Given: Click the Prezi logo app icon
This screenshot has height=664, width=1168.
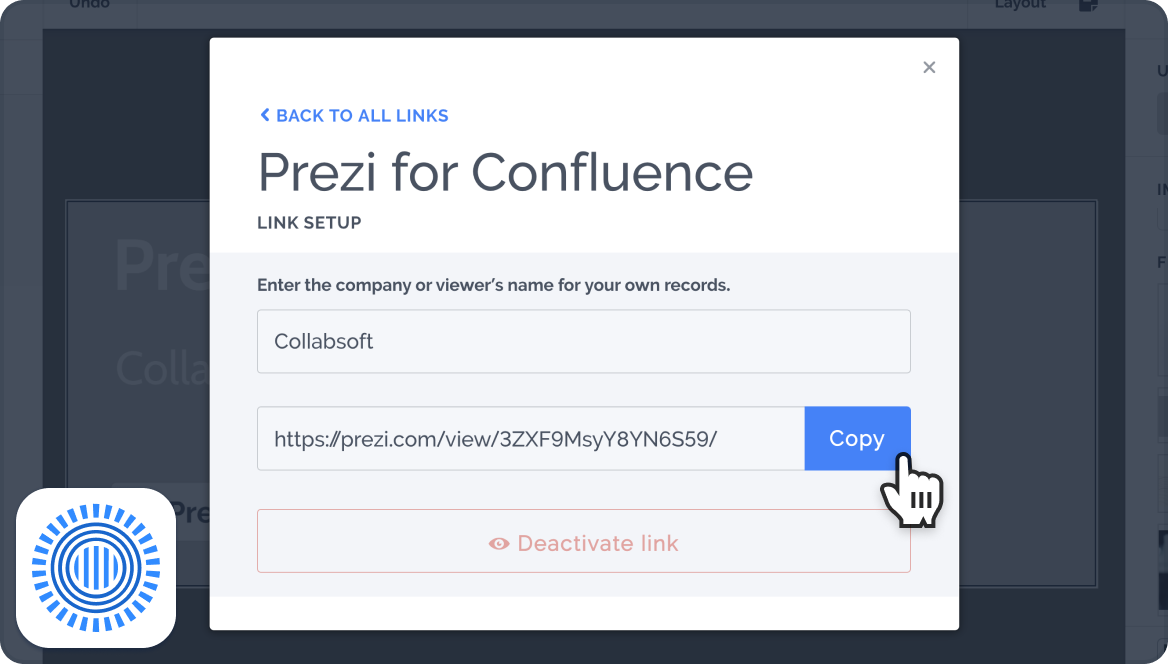Looking at the screenshot, I should coord(96,568).
